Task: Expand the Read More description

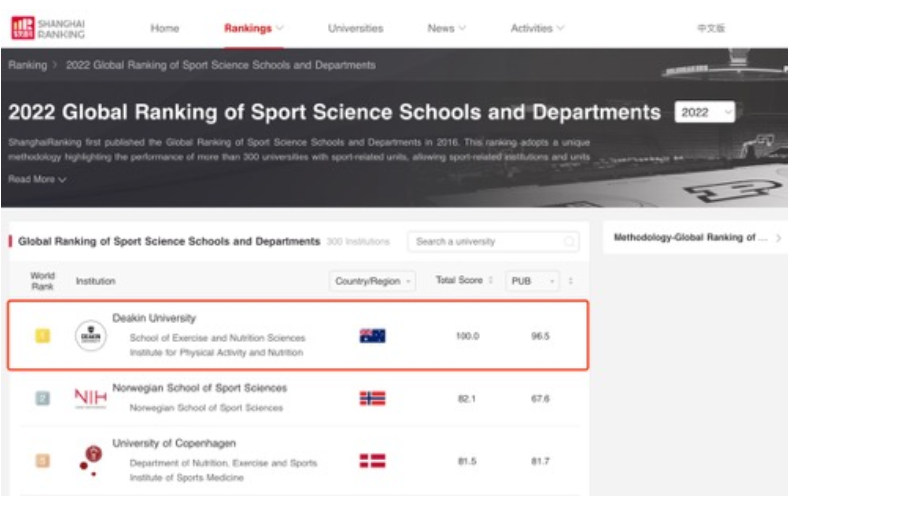Action: pyautogui.click(x=37, y=180)
